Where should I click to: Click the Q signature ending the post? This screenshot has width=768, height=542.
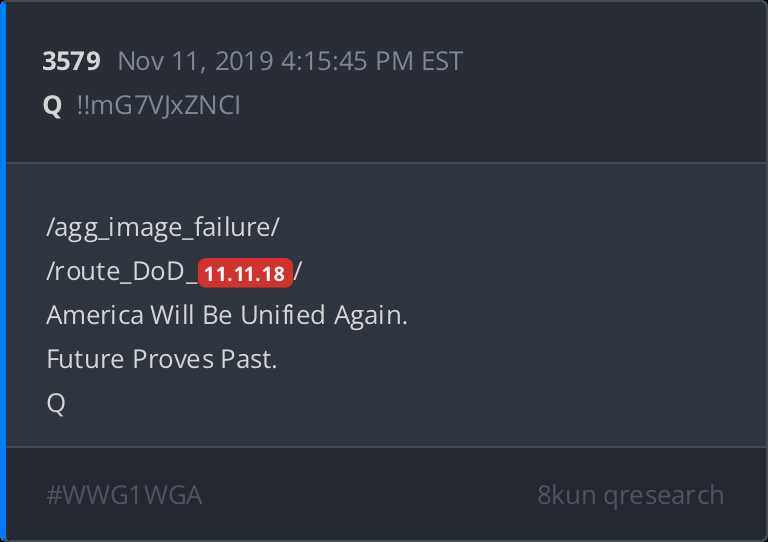click(x=56, y=404)
